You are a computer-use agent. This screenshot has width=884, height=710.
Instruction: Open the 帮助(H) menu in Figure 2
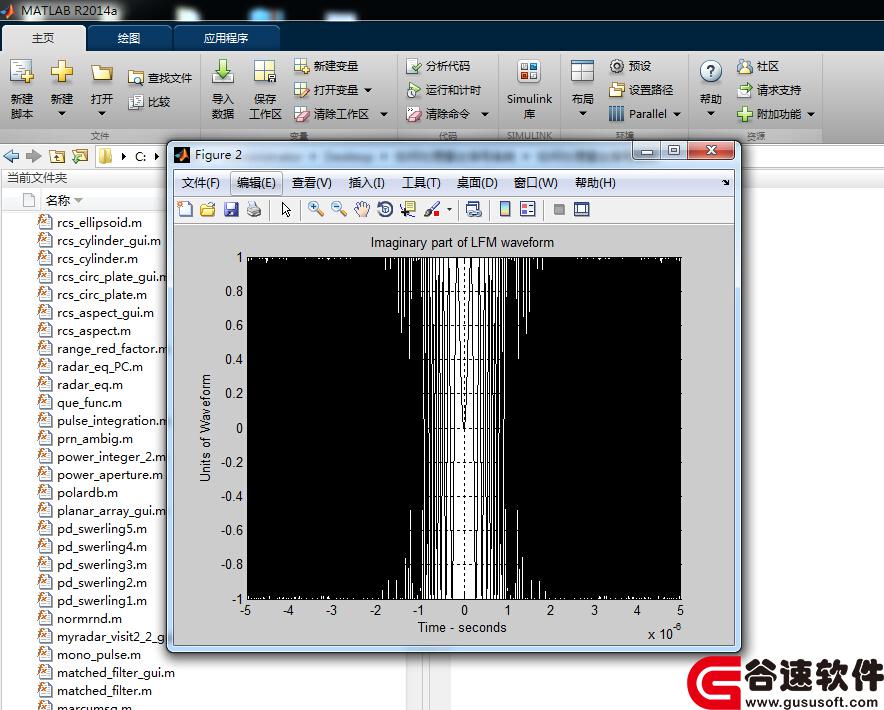595,183
